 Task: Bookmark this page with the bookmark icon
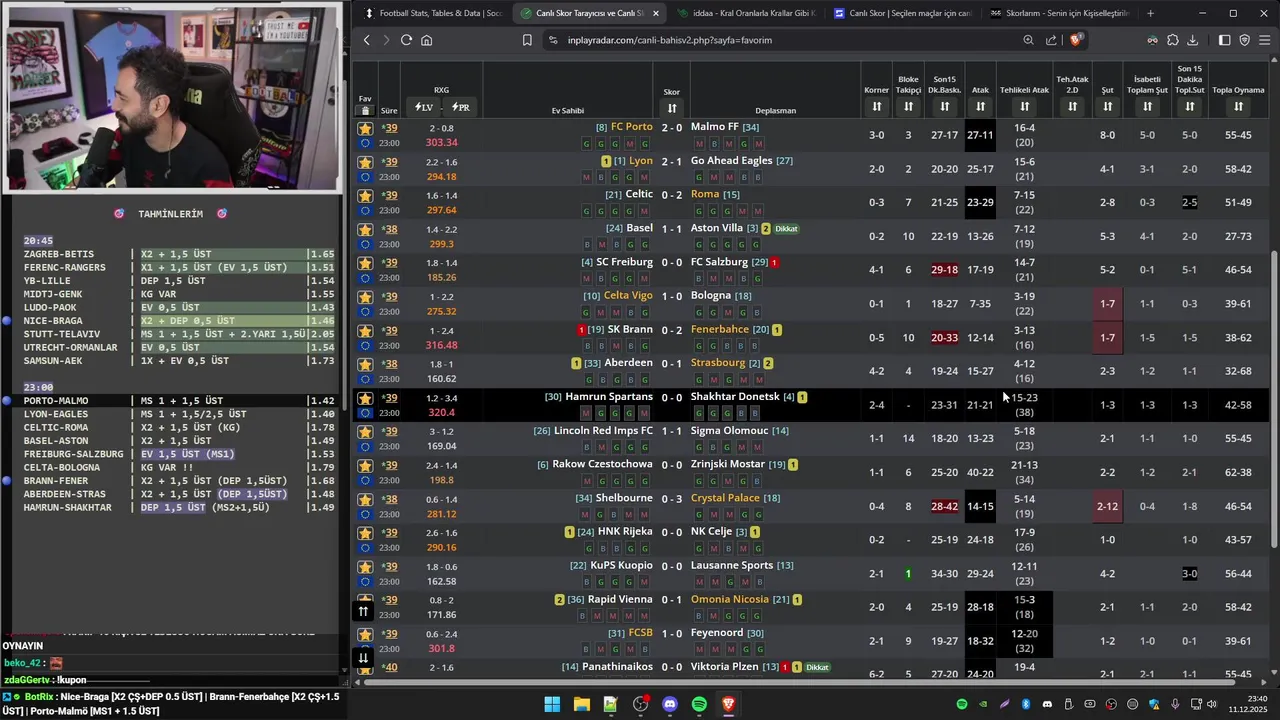tap(527, 40)
